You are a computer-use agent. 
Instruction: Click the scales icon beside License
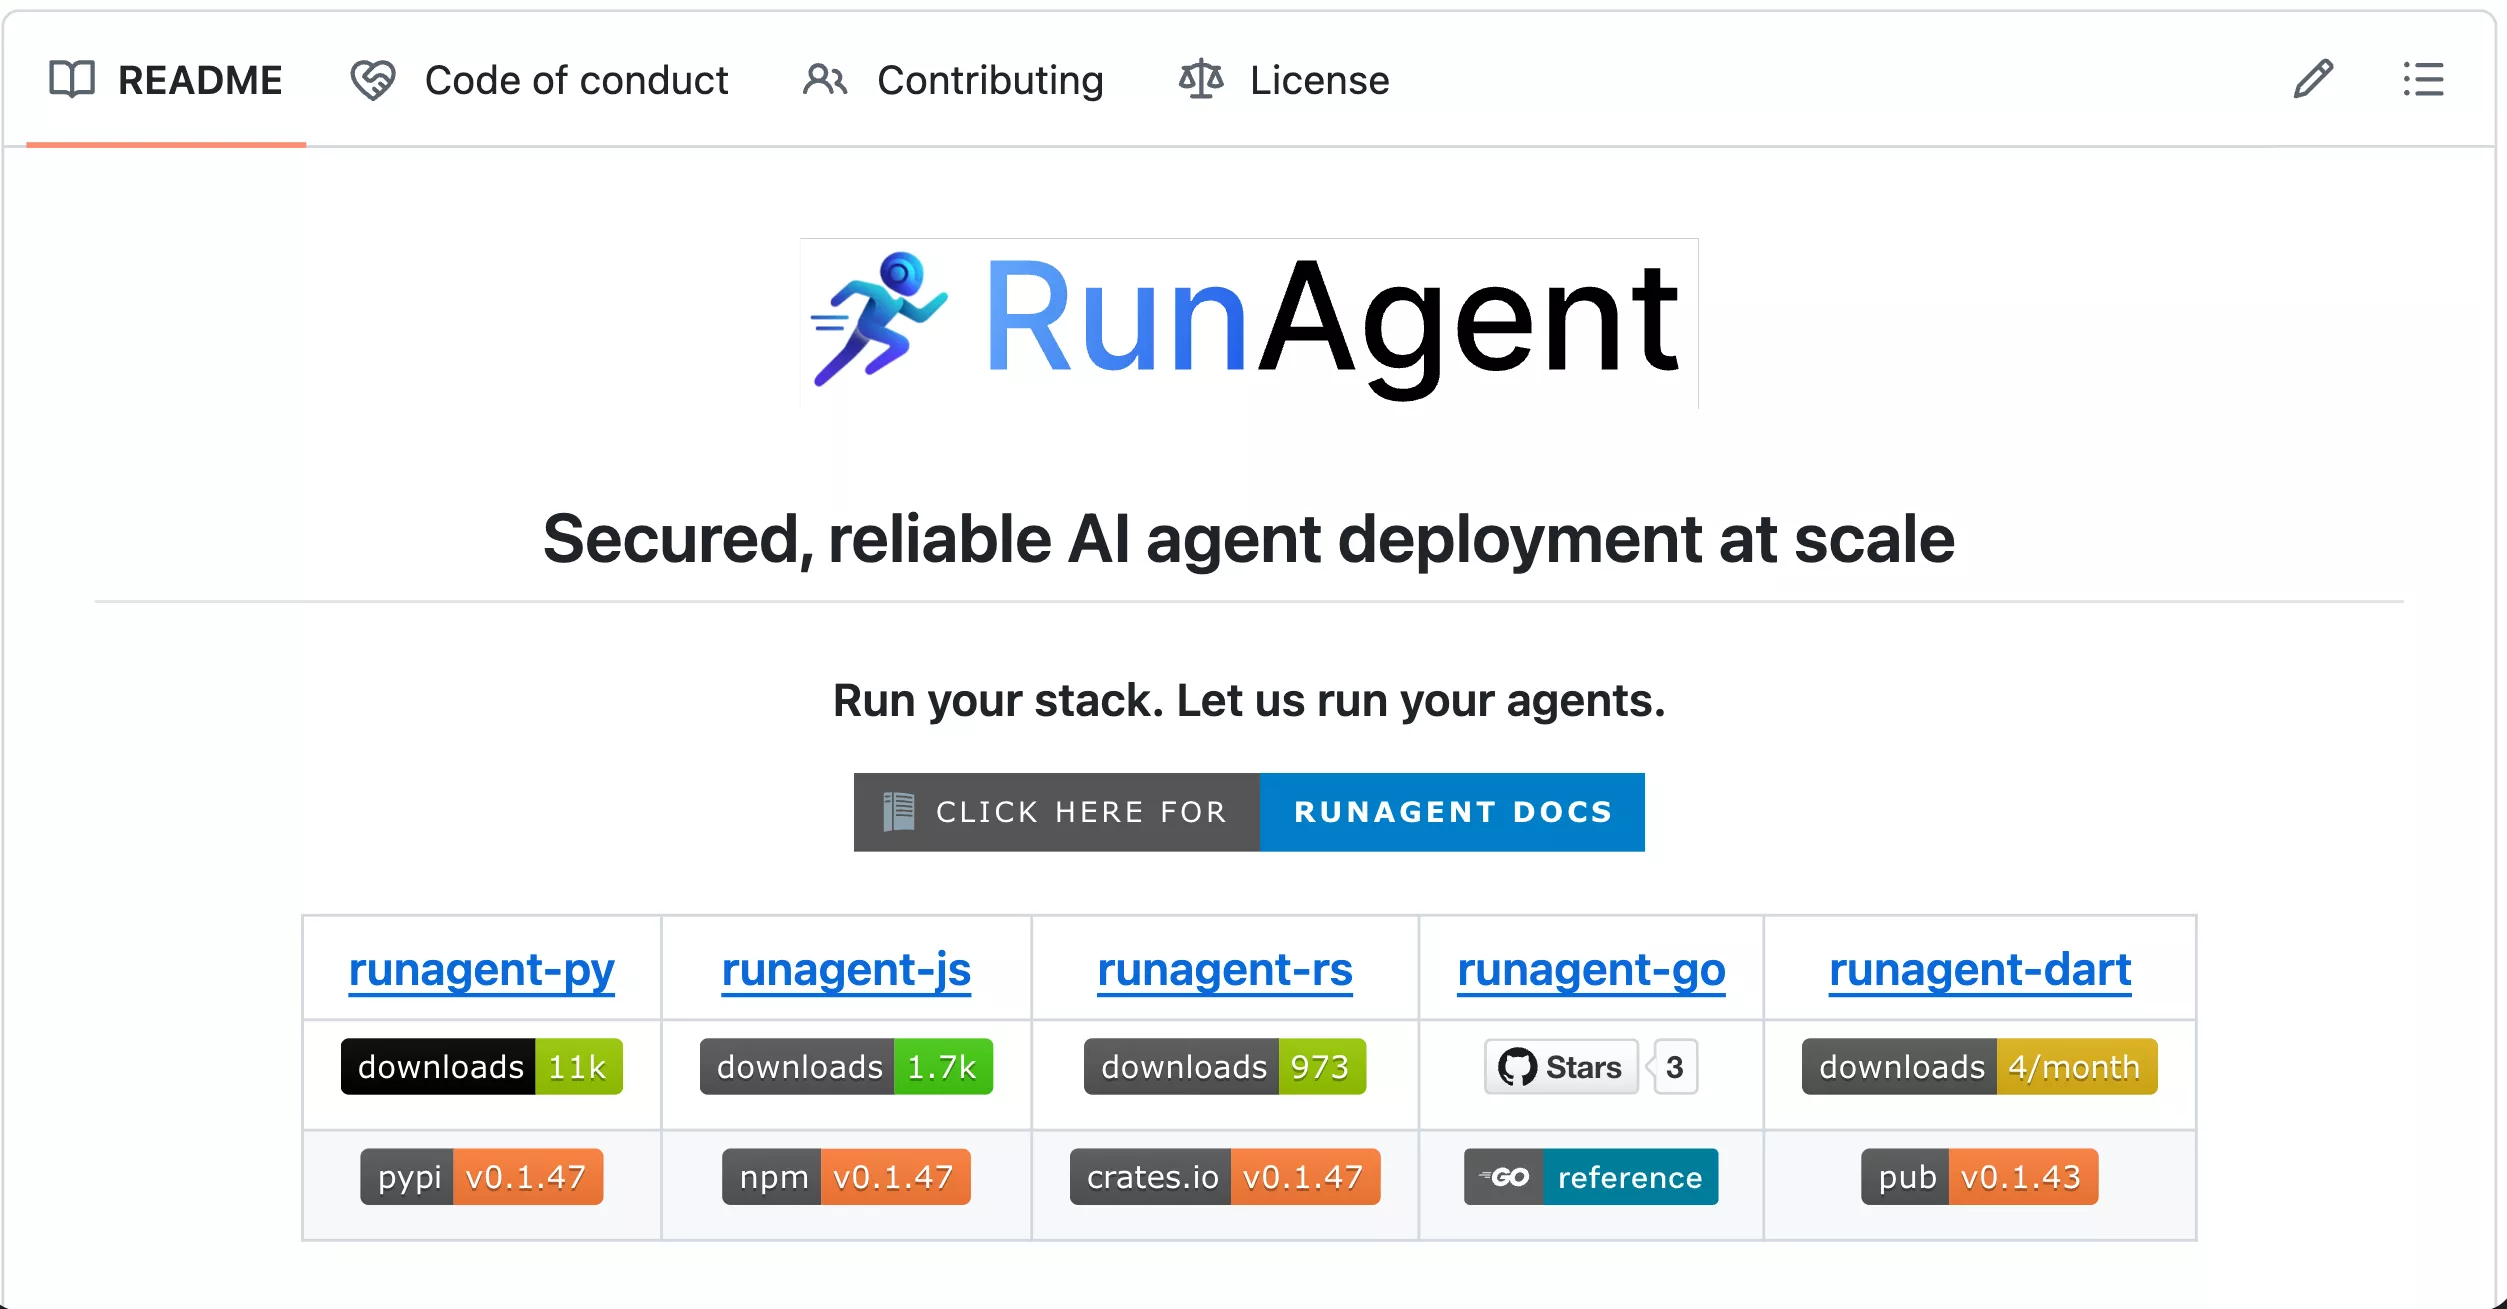(1200, 79)
